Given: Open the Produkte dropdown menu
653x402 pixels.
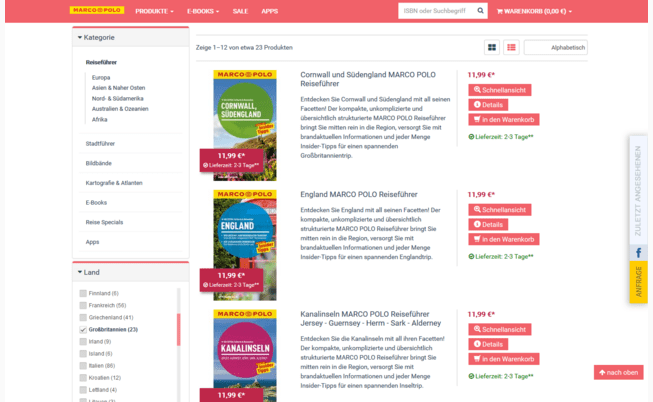Looking at the screenshot, I should click(154, 11).
